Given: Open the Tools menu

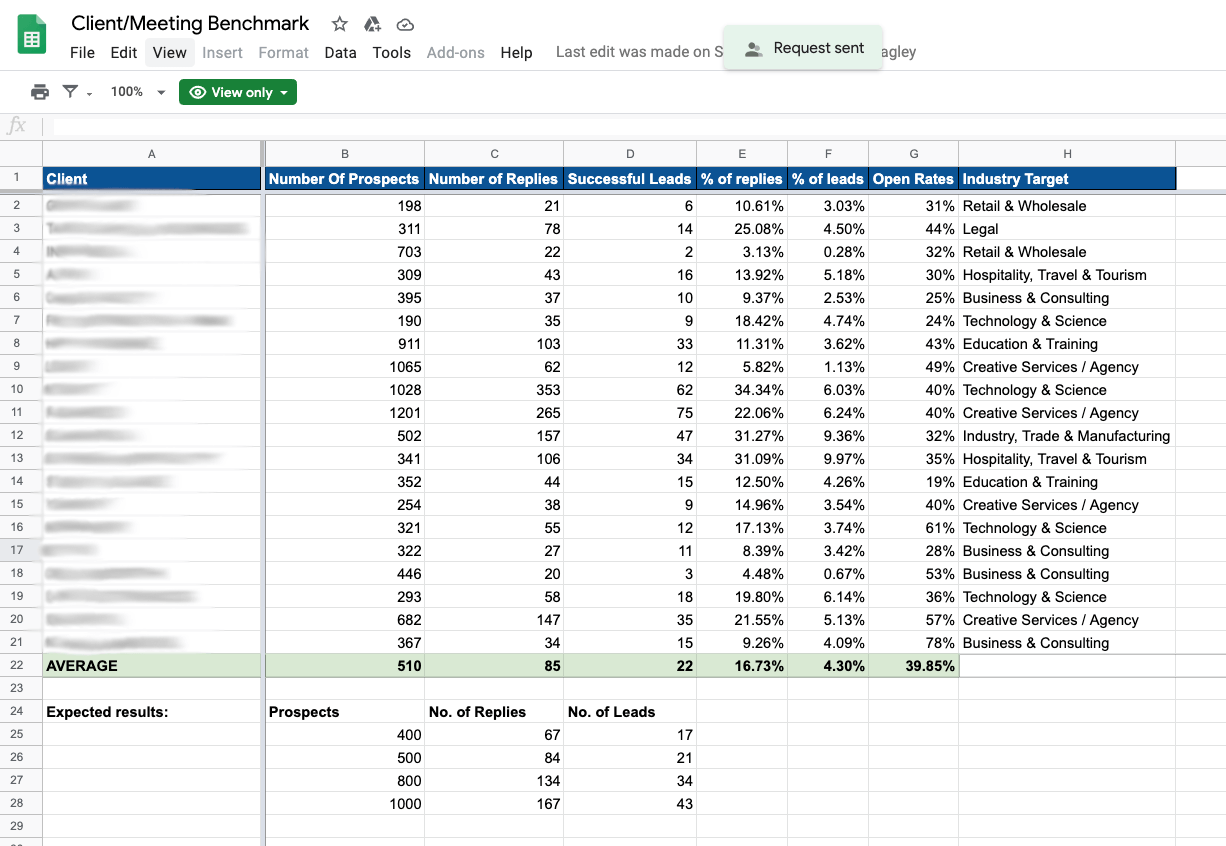Looking at the screenshot, I should pos(392,53).
